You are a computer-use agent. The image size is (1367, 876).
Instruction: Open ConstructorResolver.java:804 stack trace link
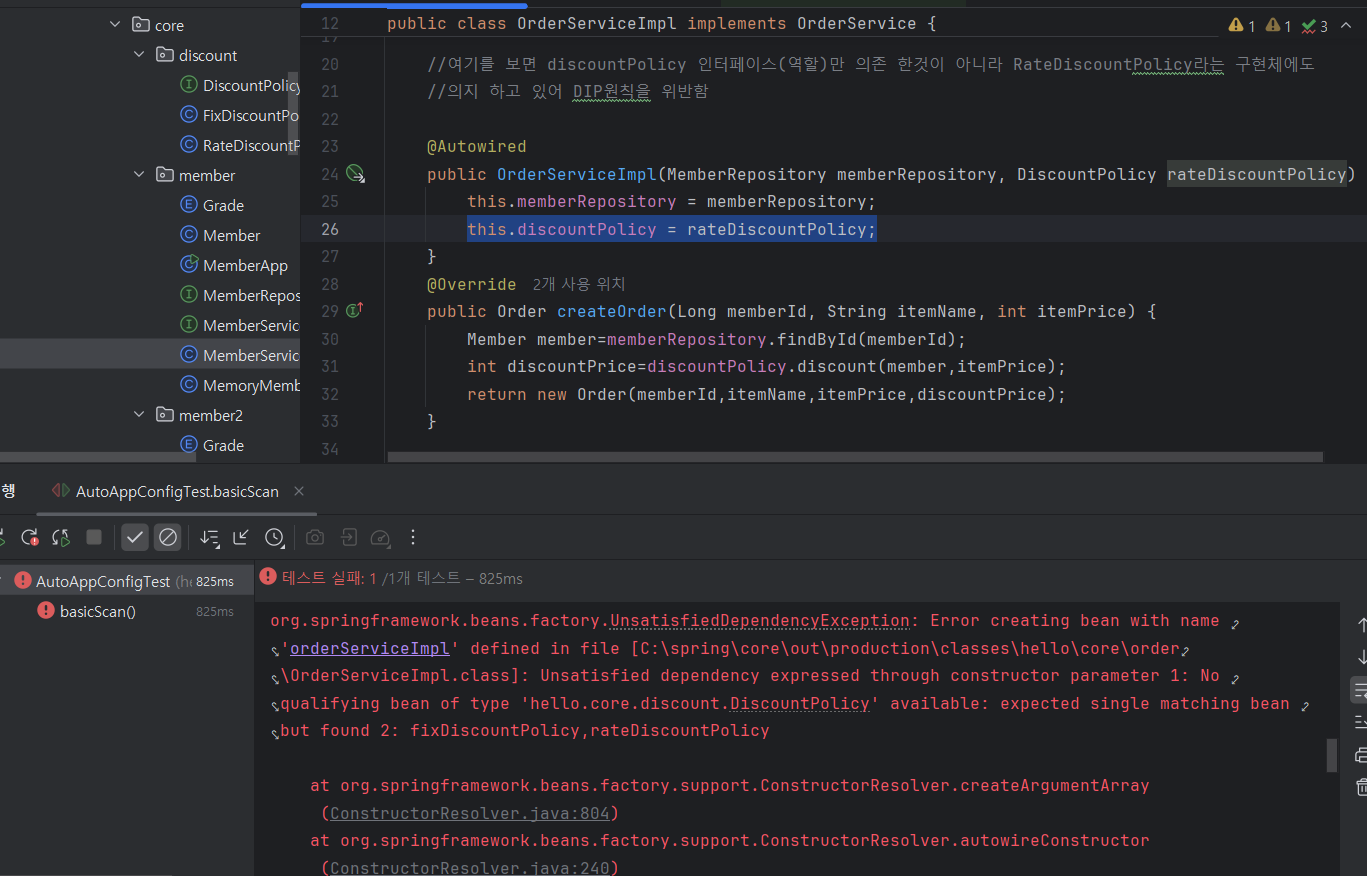click(x=469, y=813)
